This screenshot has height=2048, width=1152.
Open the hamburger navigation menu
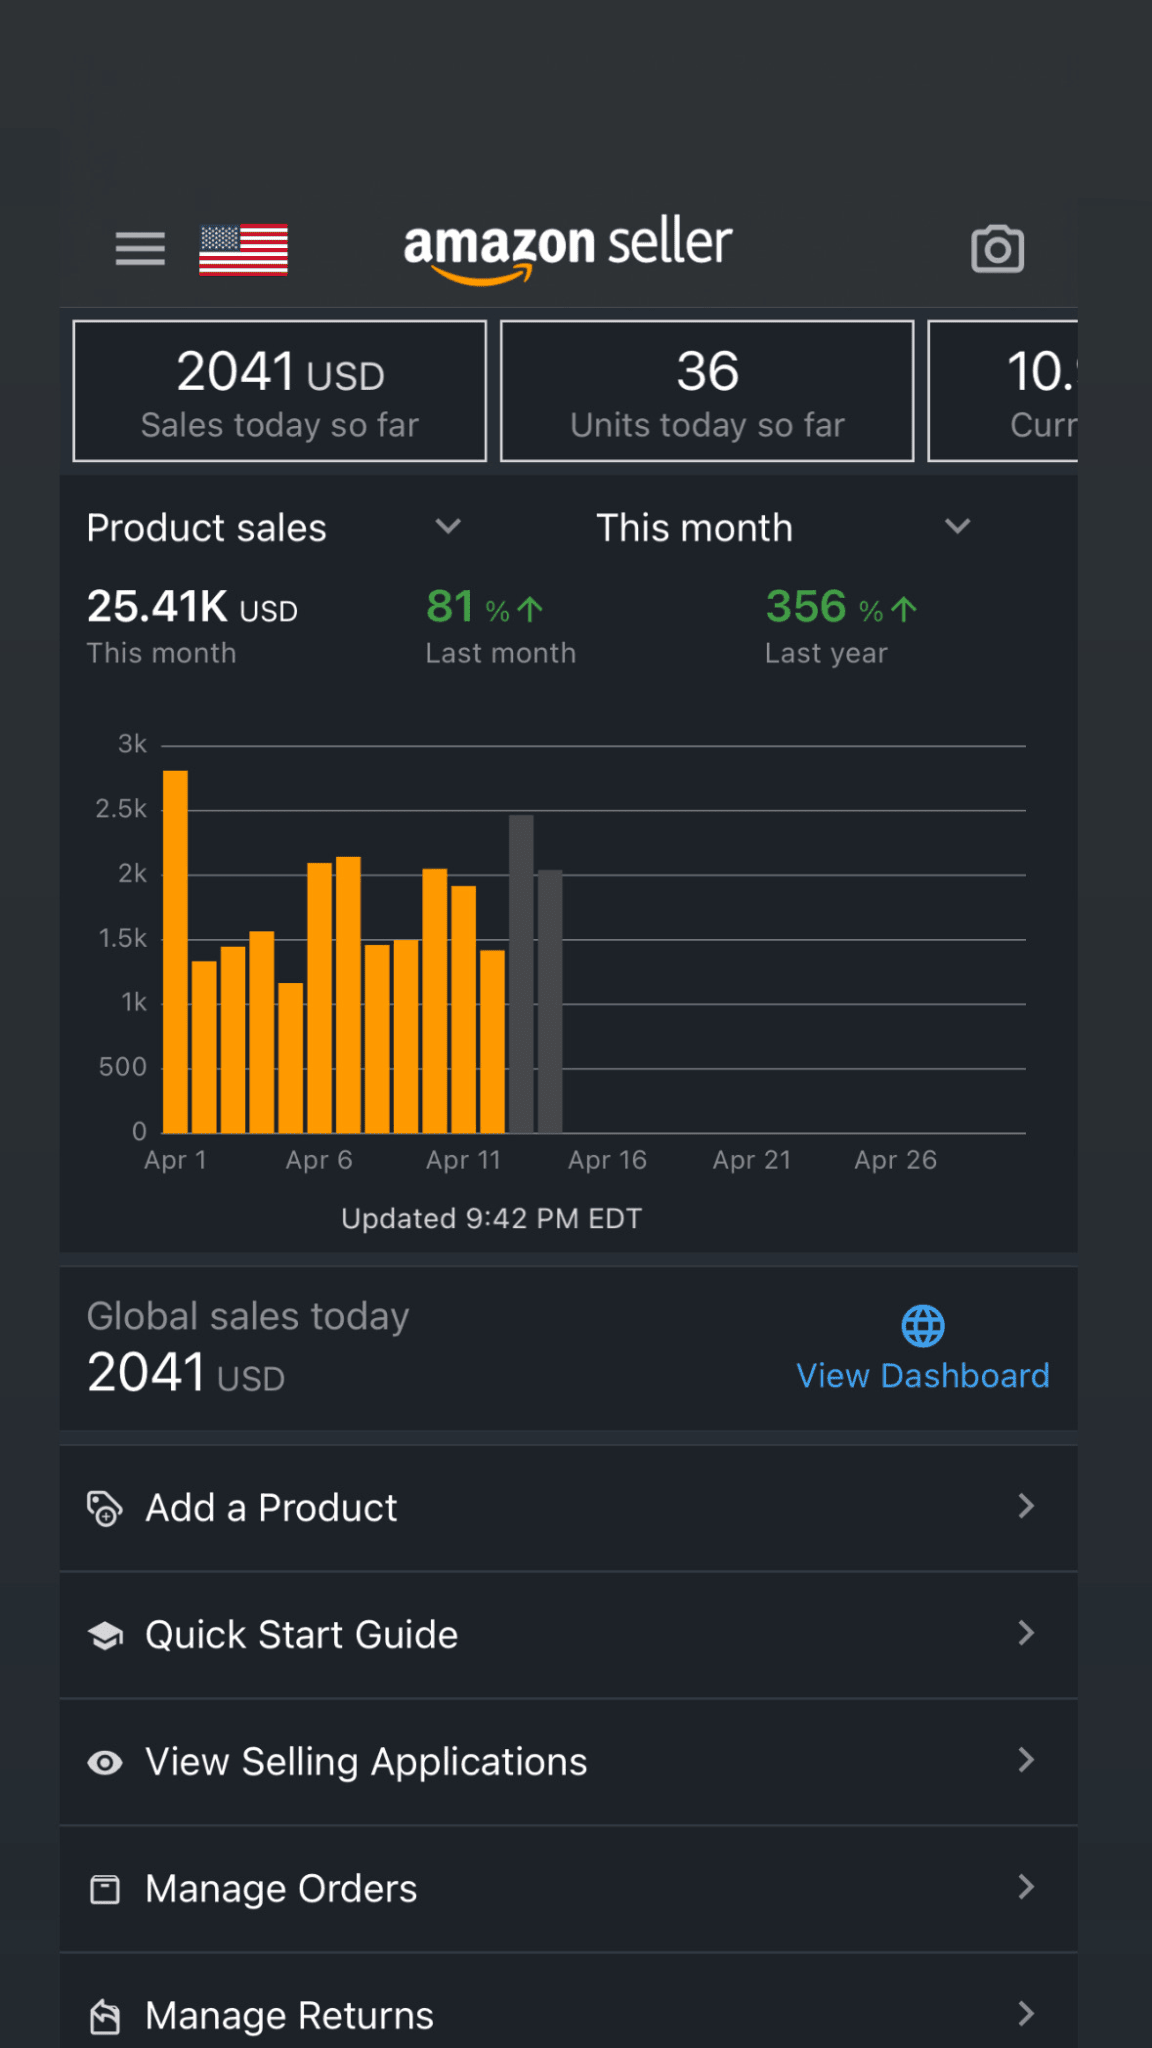(140, 249)
